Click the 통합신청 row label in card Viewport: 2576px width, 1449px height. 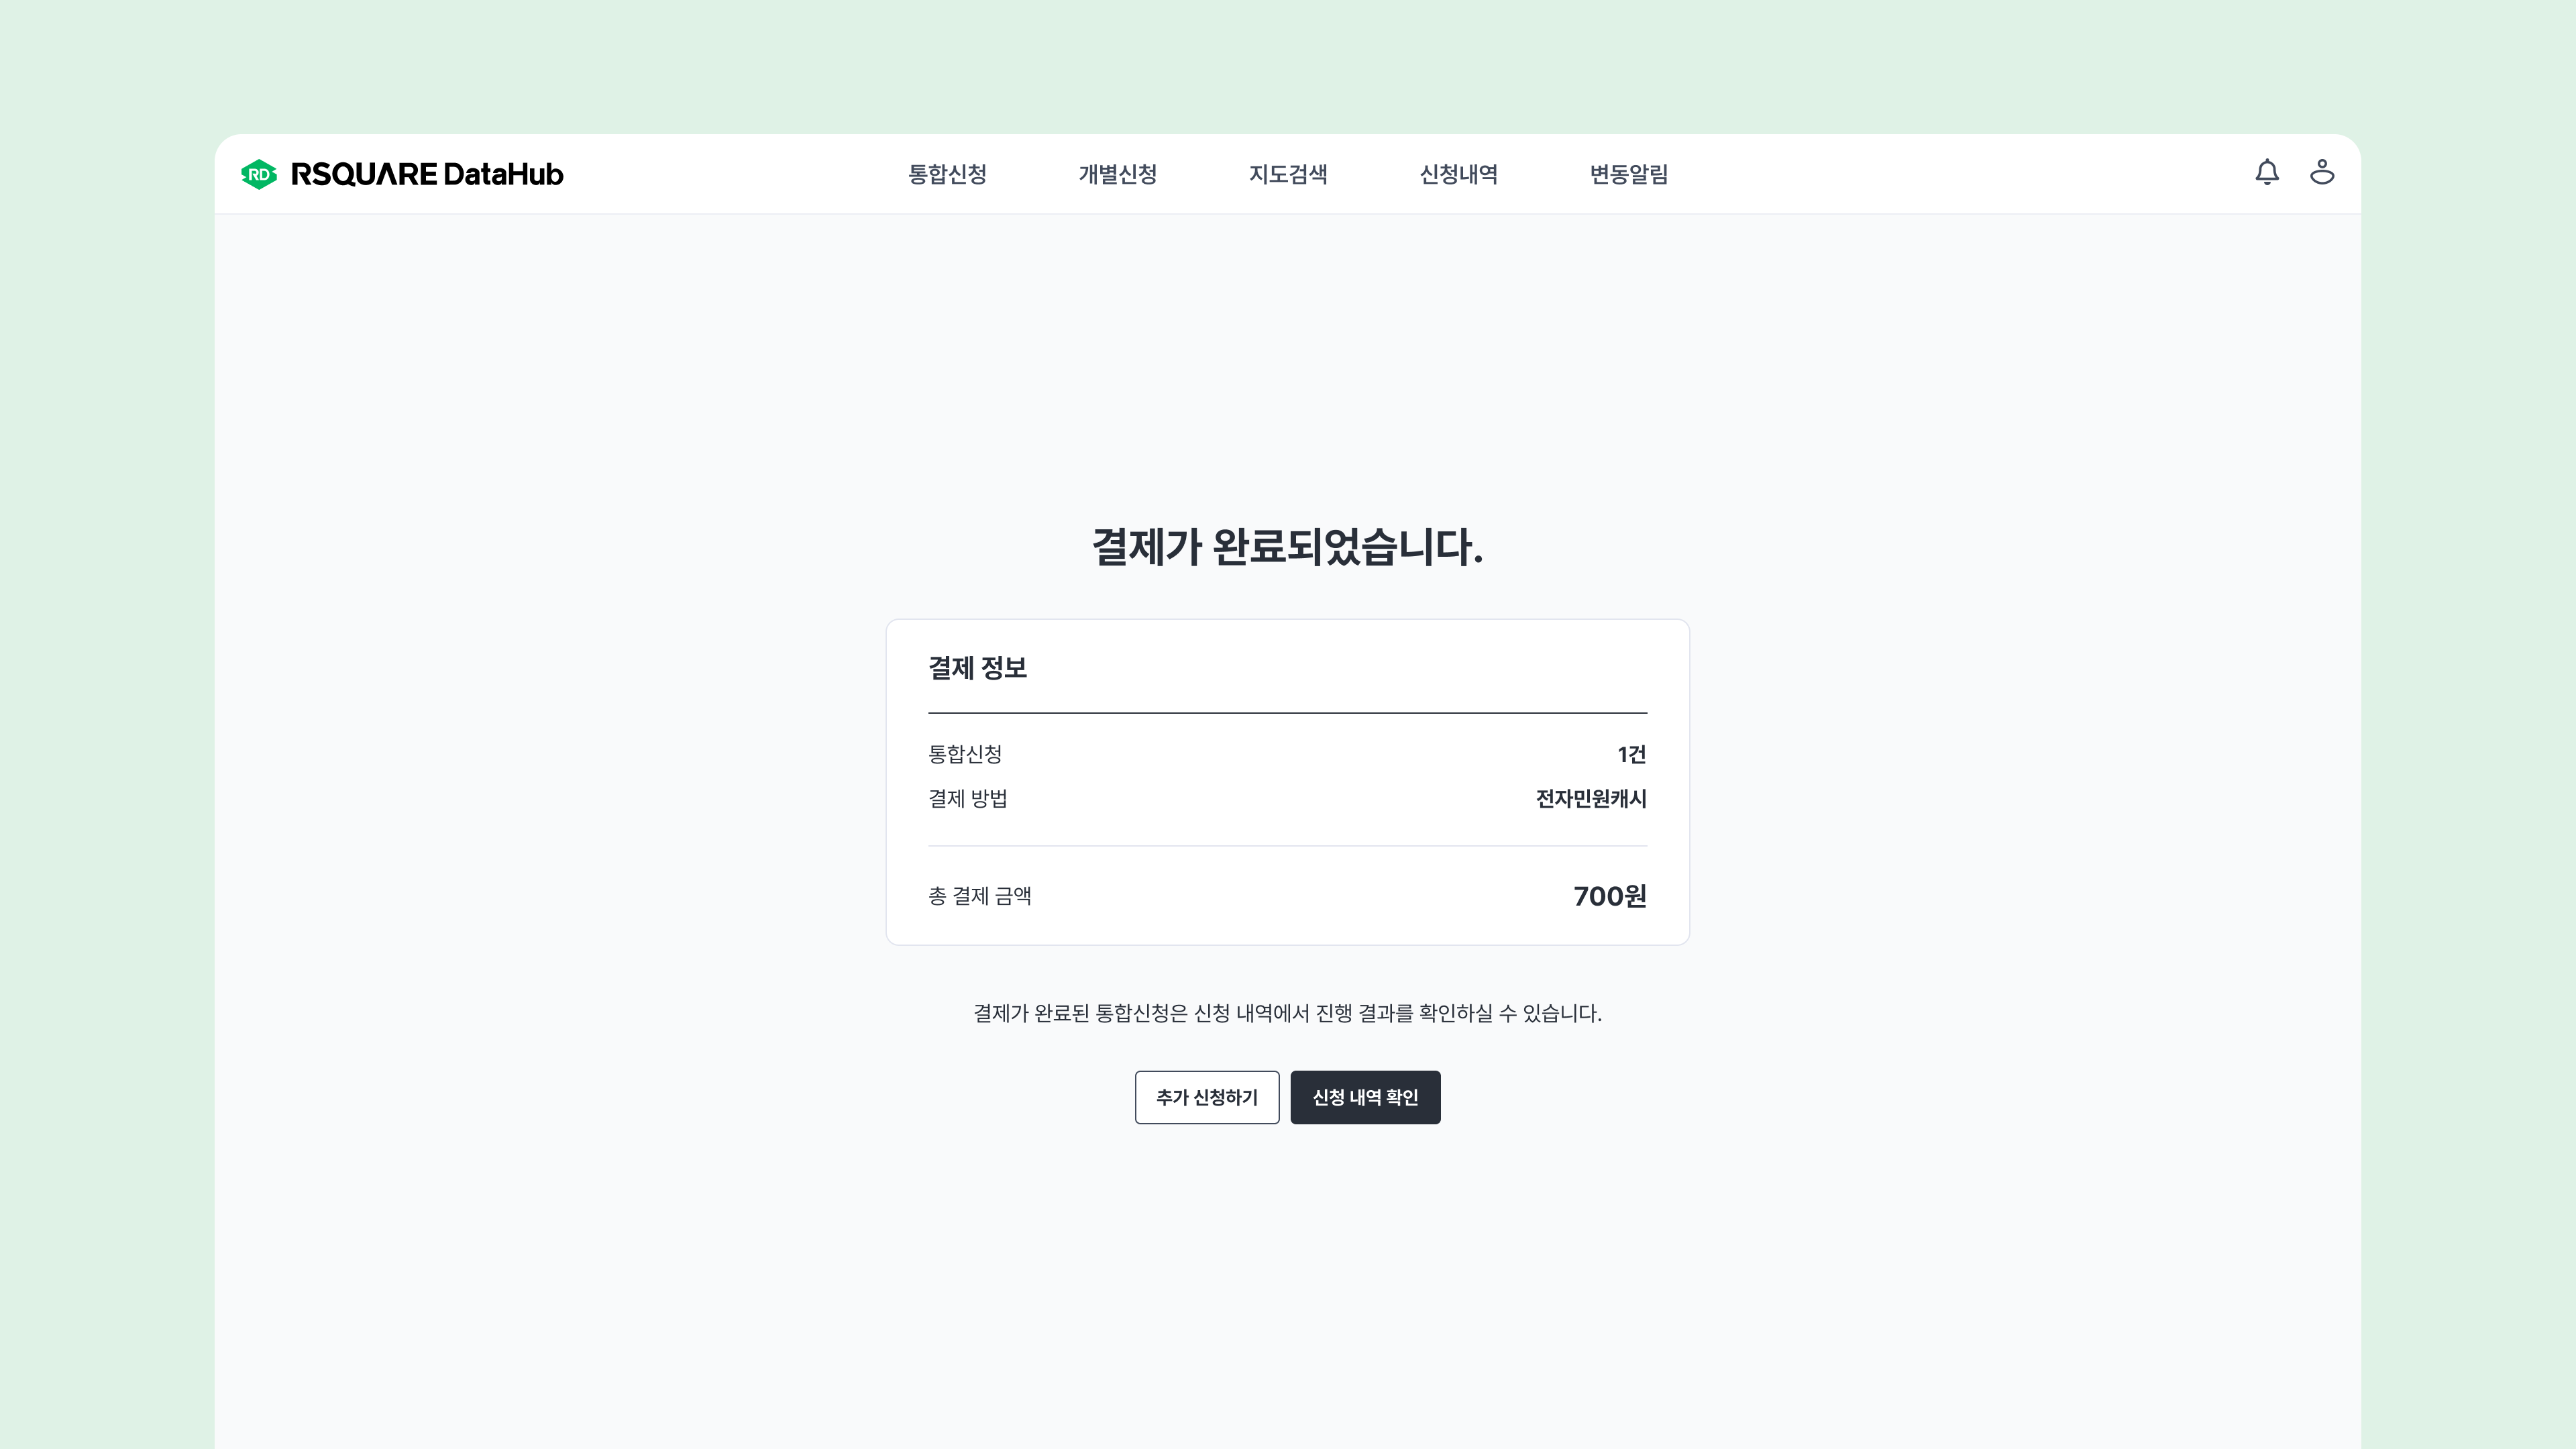(965, 754)
